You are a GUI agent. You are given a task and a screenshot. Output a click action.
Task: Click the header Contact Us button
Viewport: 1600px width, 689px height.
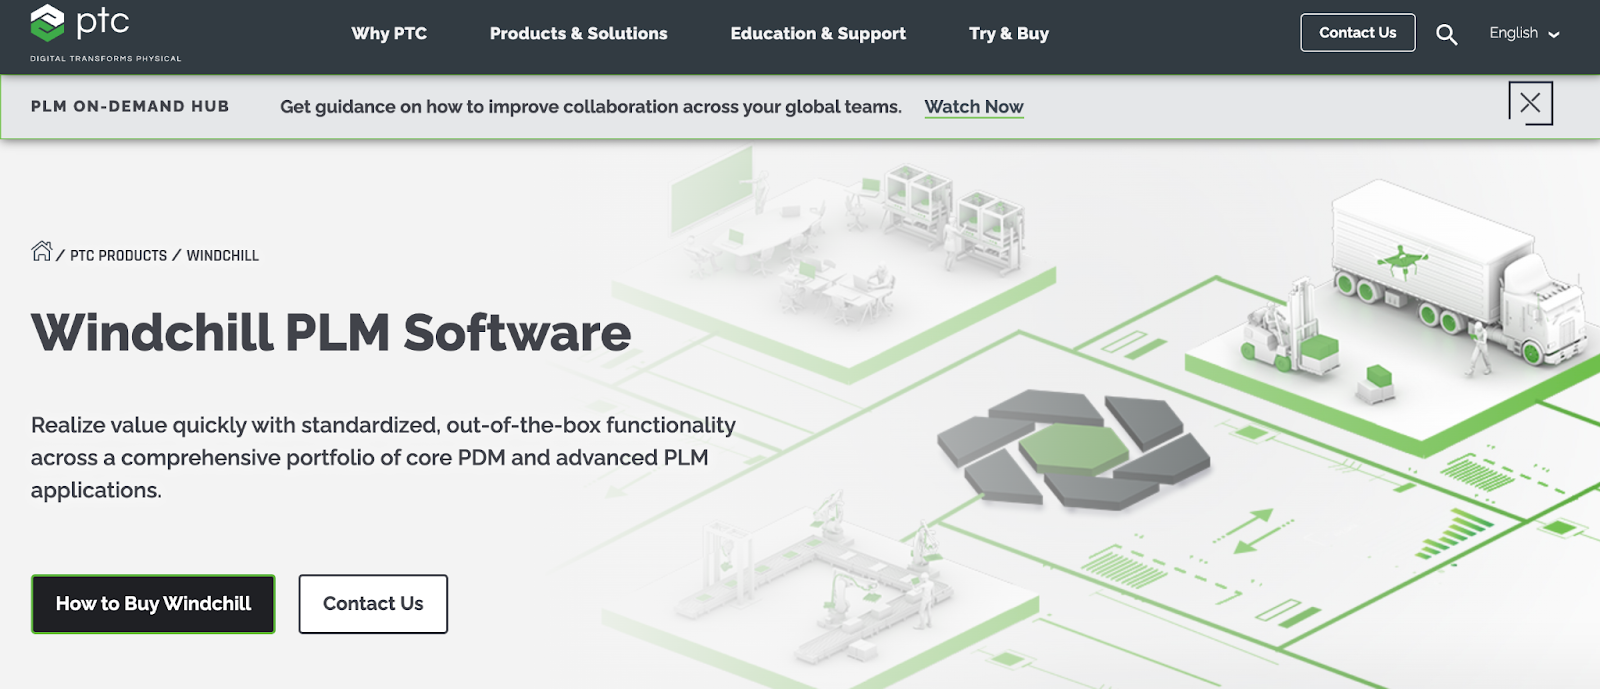1357,33
